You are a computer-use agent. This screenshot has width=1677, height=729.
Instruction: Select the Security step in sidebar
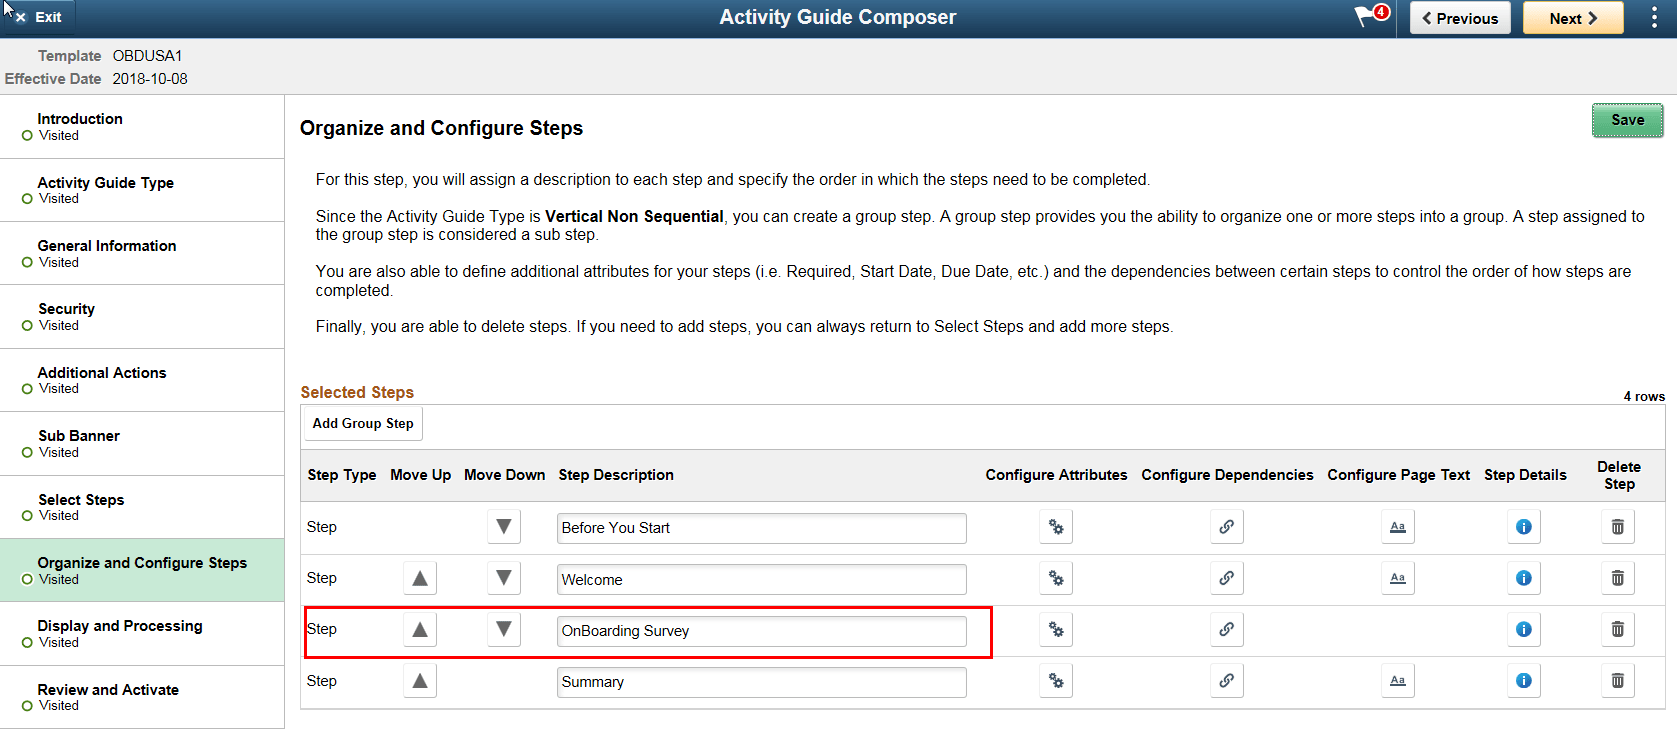tap(142, 316)
